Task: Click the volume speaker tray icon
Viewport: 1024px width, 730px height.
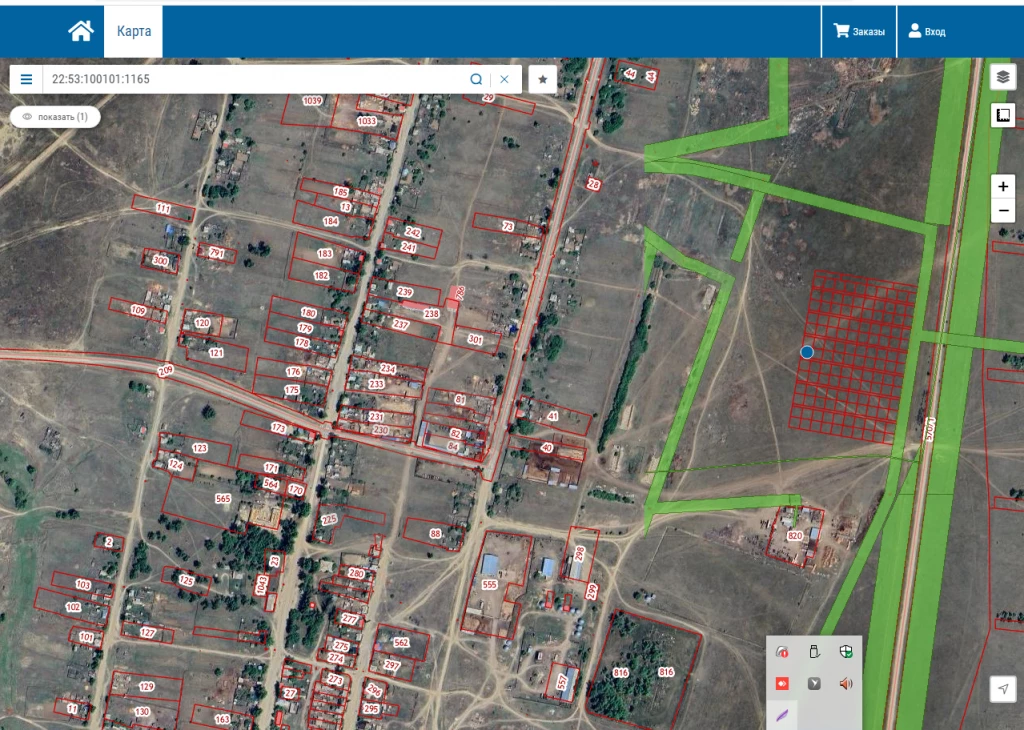Action: tap(846, 683)
